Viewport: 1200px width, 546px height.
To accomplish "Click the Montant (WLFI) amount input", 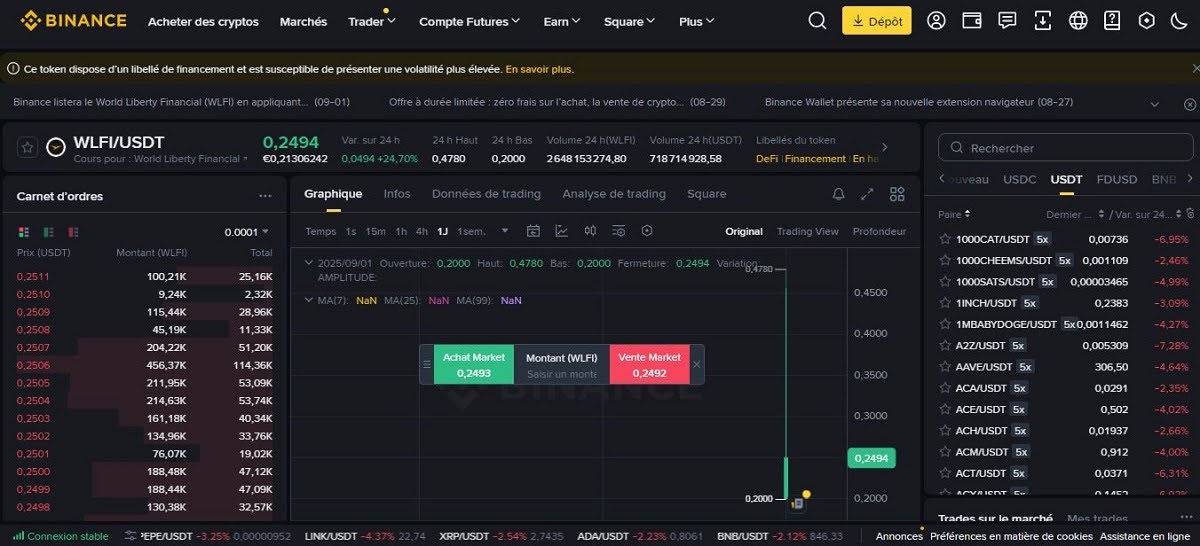I will (561, 374).
